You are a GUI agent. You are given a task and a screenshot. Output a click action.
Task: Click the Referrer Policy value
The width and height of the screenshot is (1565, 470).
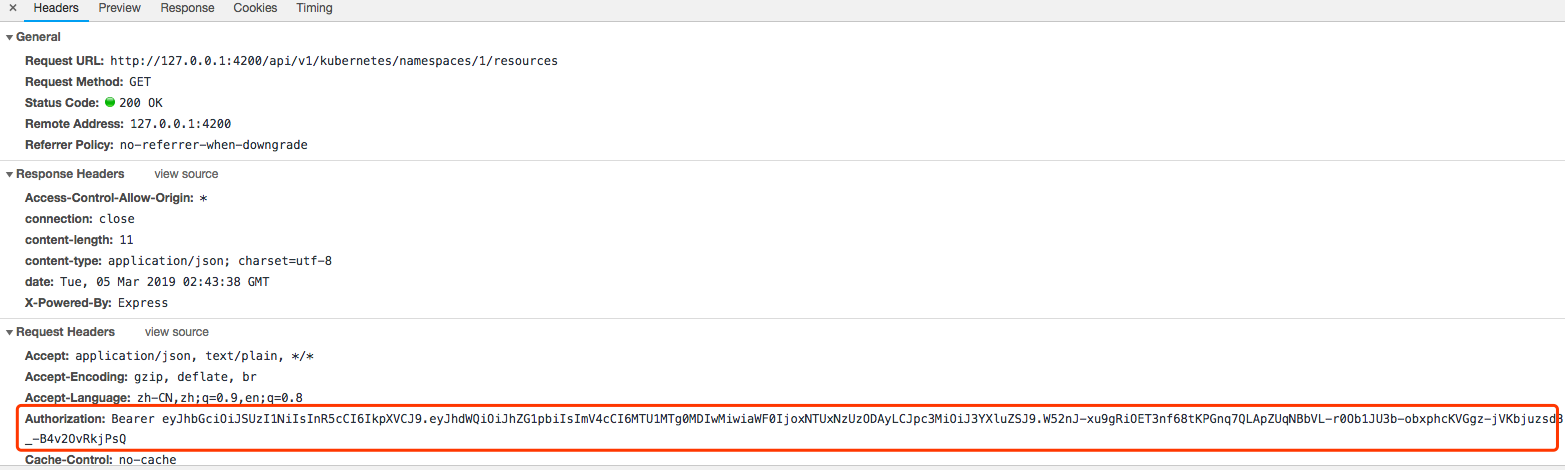click(221, 145)
